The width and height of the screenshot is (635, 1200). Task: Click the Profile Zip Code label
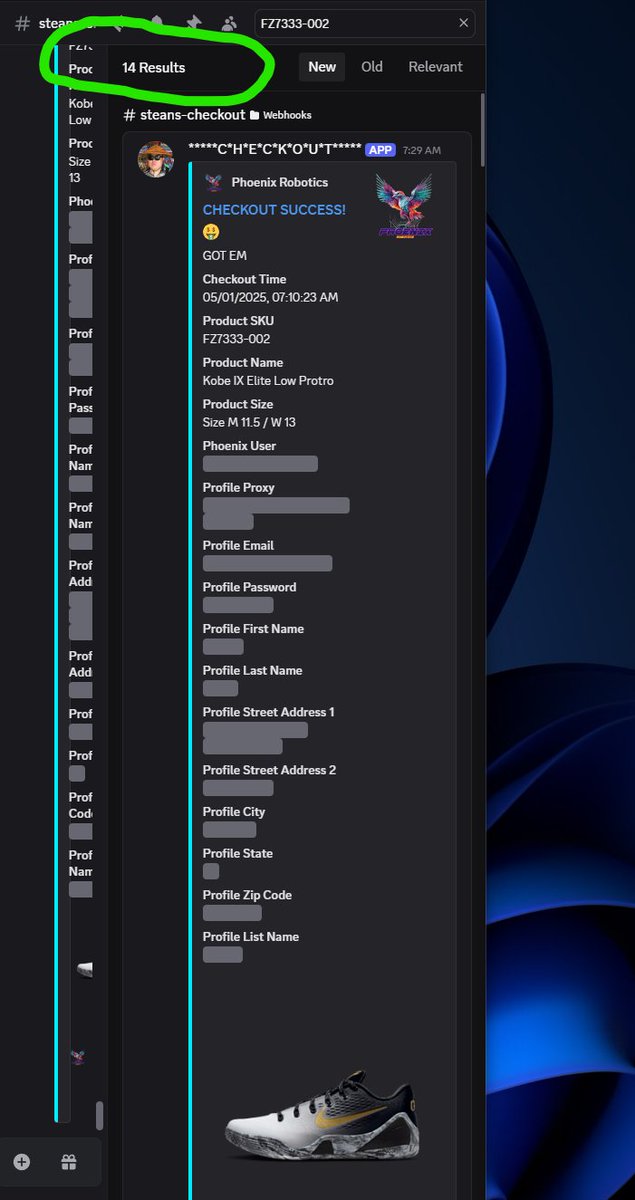click(248, 896)
